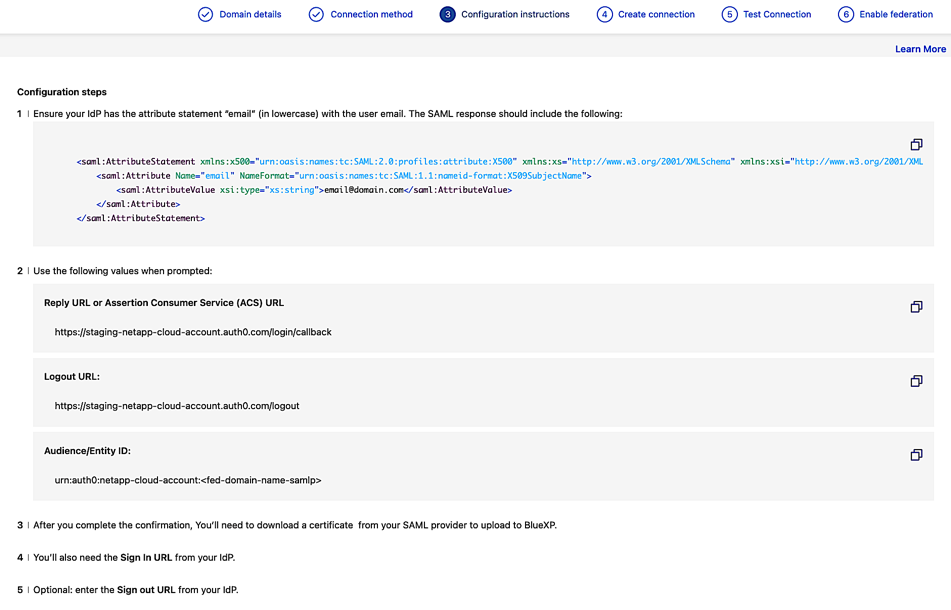
Task: Jump to the Test Connection step
Action: tap(777, 15)
